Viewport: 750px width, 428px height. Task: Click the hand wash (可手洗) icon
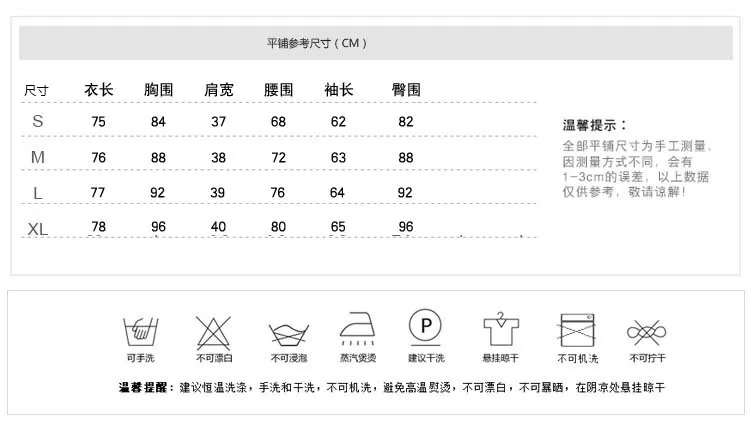tap(141, 331)
